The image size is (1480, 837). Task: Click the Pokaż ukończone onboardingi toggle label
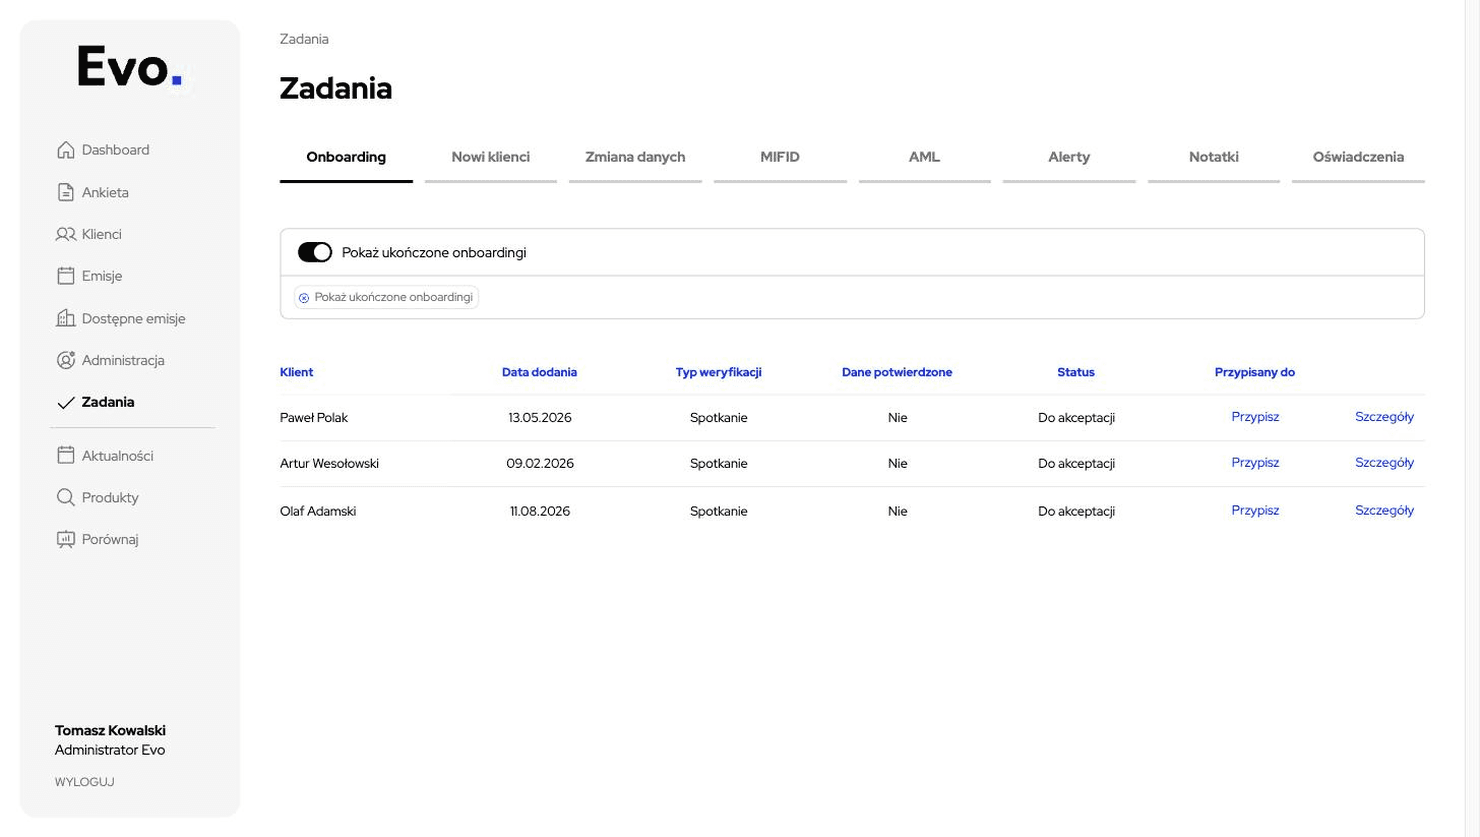[434, 253]
